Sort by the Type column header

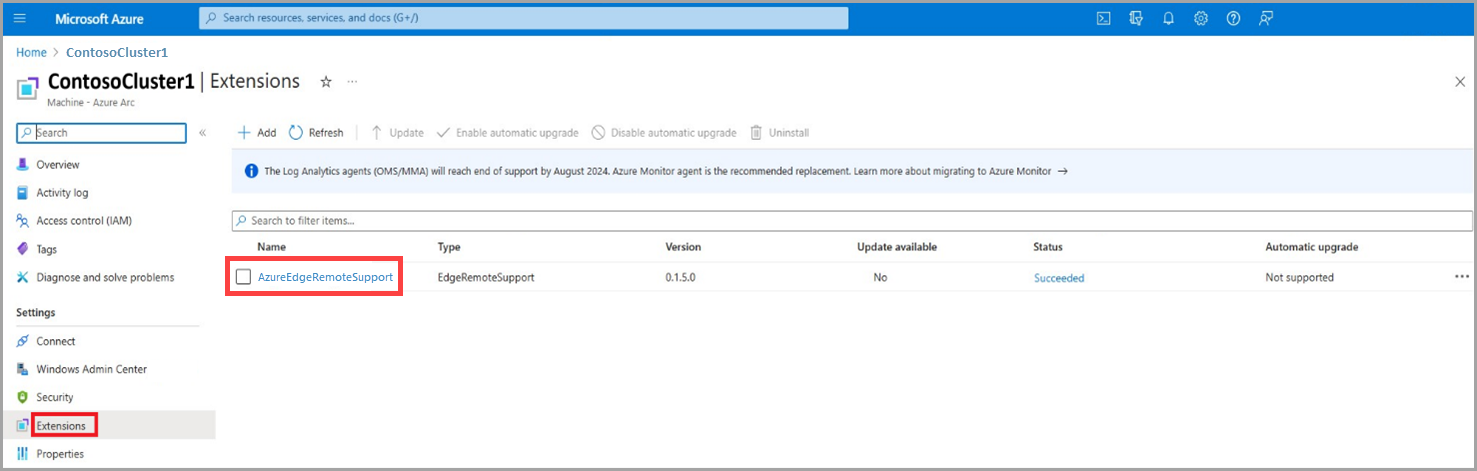tap(449, 247)
